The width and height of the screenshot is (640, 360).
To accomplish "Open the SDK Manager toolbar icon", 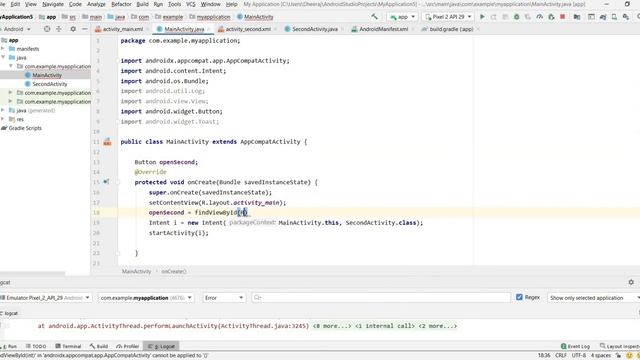I will pyautogui.click(x=626, y=17).
